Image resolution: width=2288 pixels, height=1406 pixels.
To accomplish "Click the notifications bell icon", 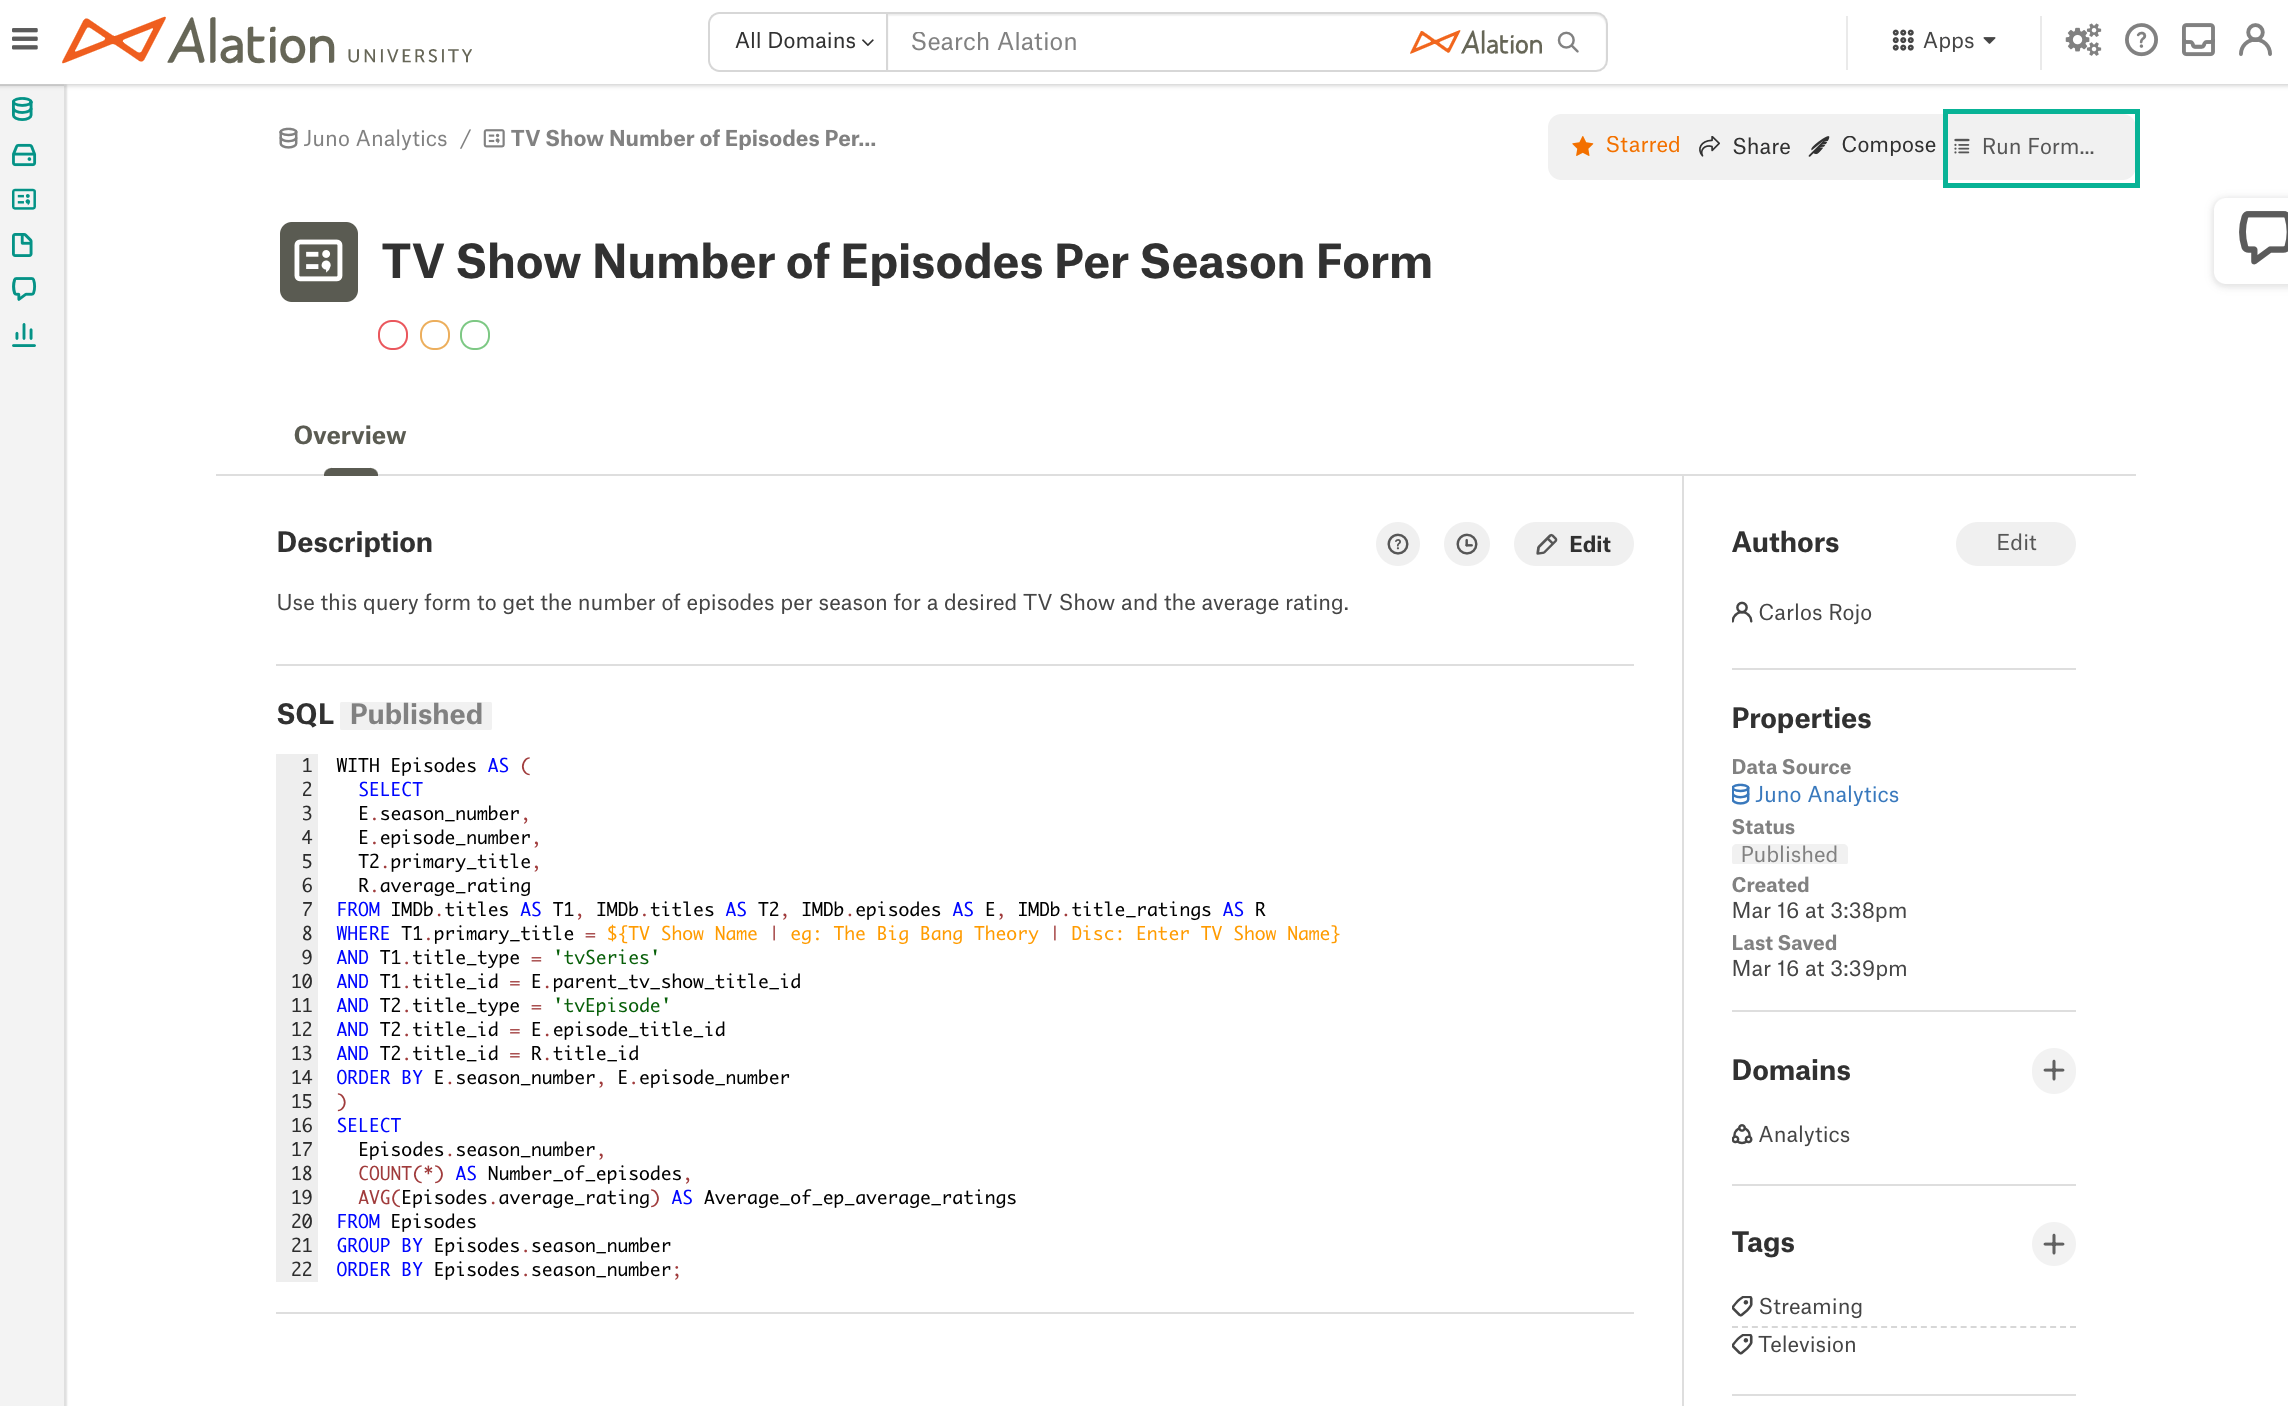I will 2198,41.
